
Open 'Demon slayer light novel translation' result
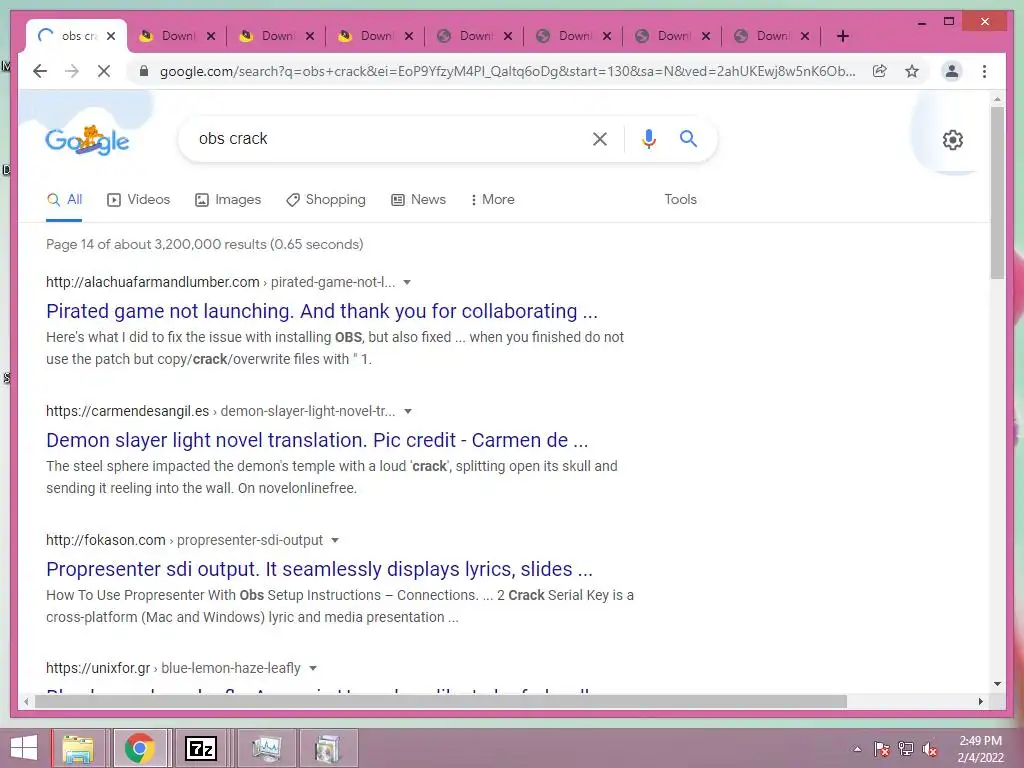pos(317,440)
